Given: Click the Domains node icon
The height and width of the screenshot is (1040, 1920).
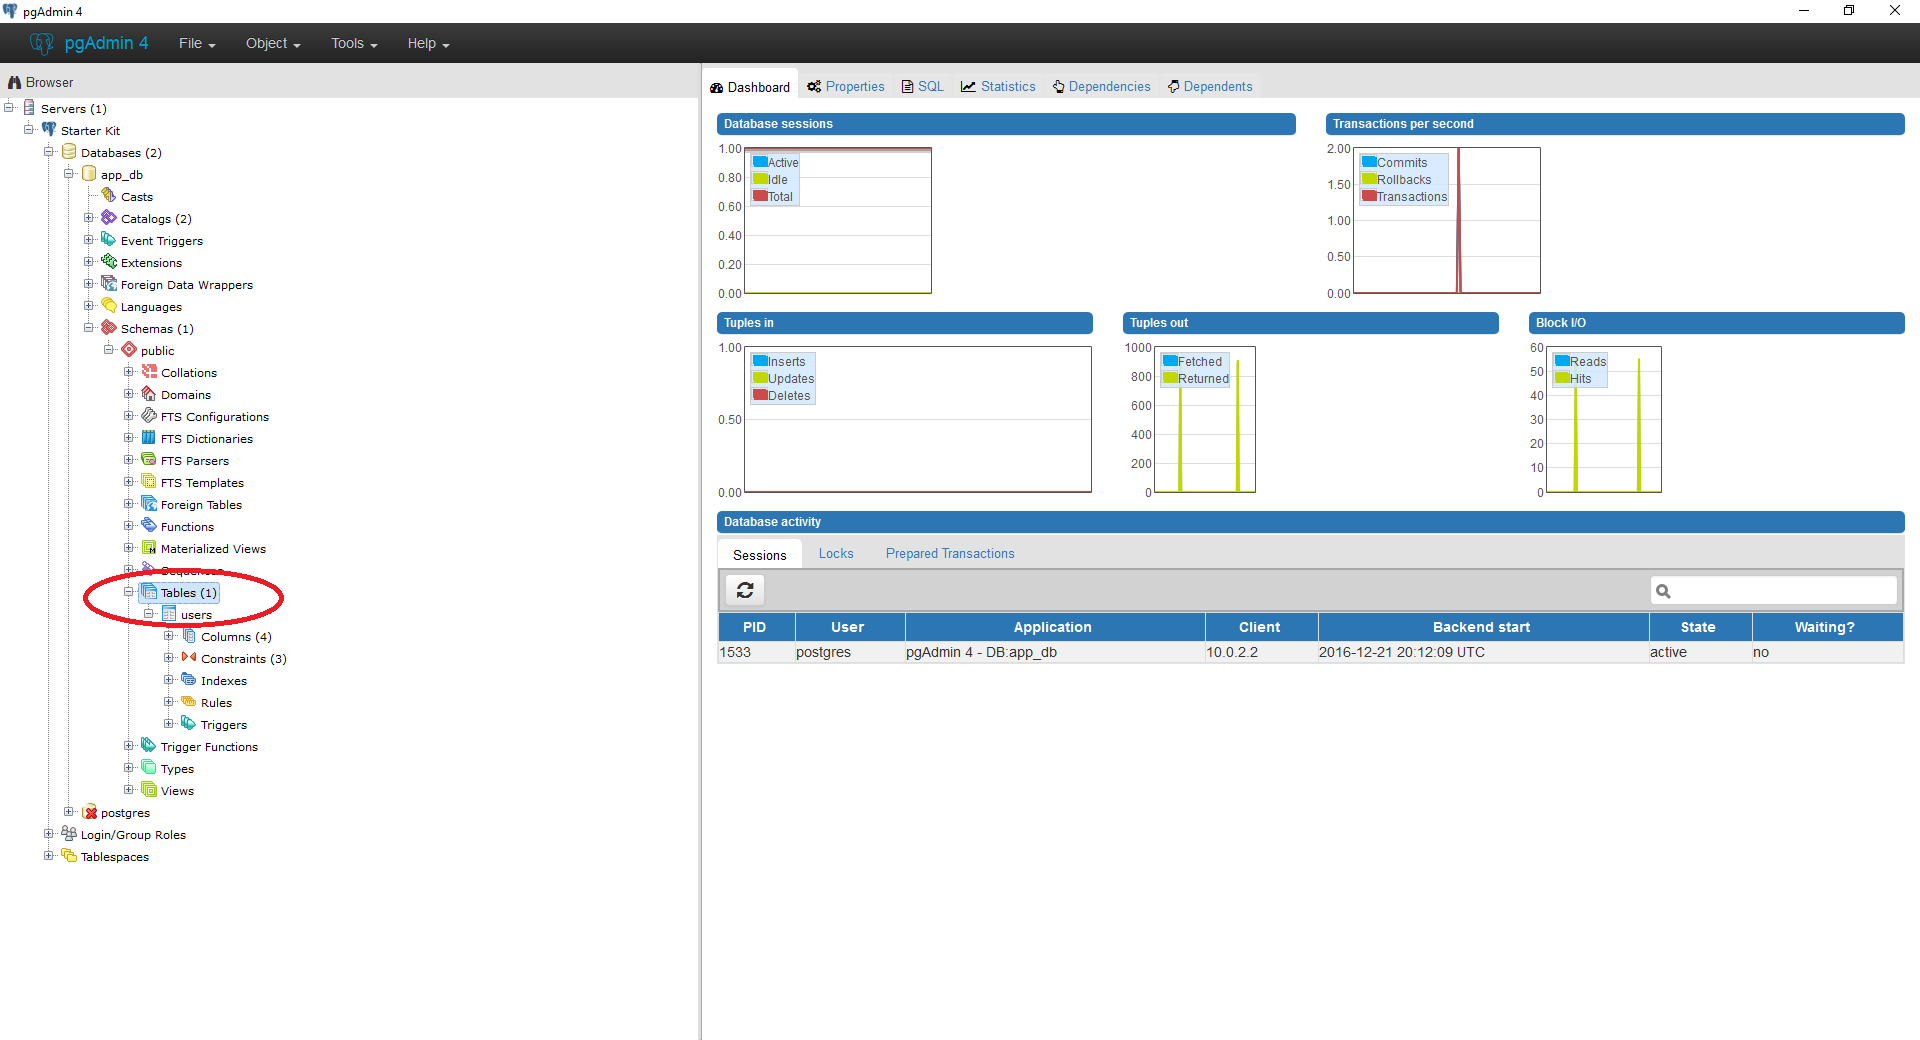Looking at the screenshot, I should 149,394.
